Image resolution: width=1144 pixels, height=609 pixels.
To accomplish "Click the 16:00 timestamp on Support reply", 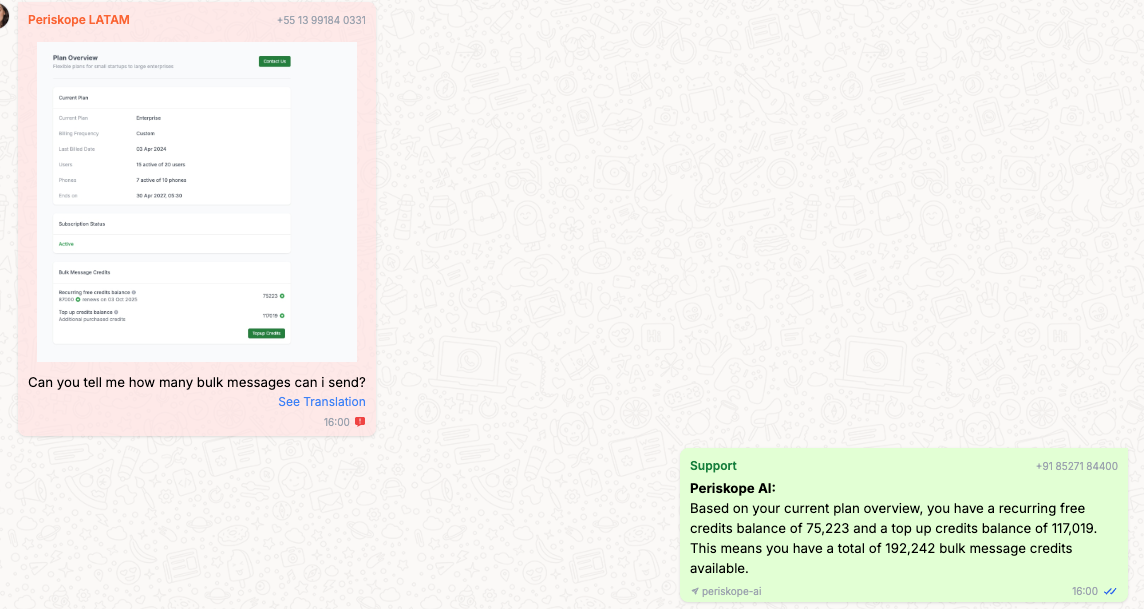I will (x=1084, y=591).
